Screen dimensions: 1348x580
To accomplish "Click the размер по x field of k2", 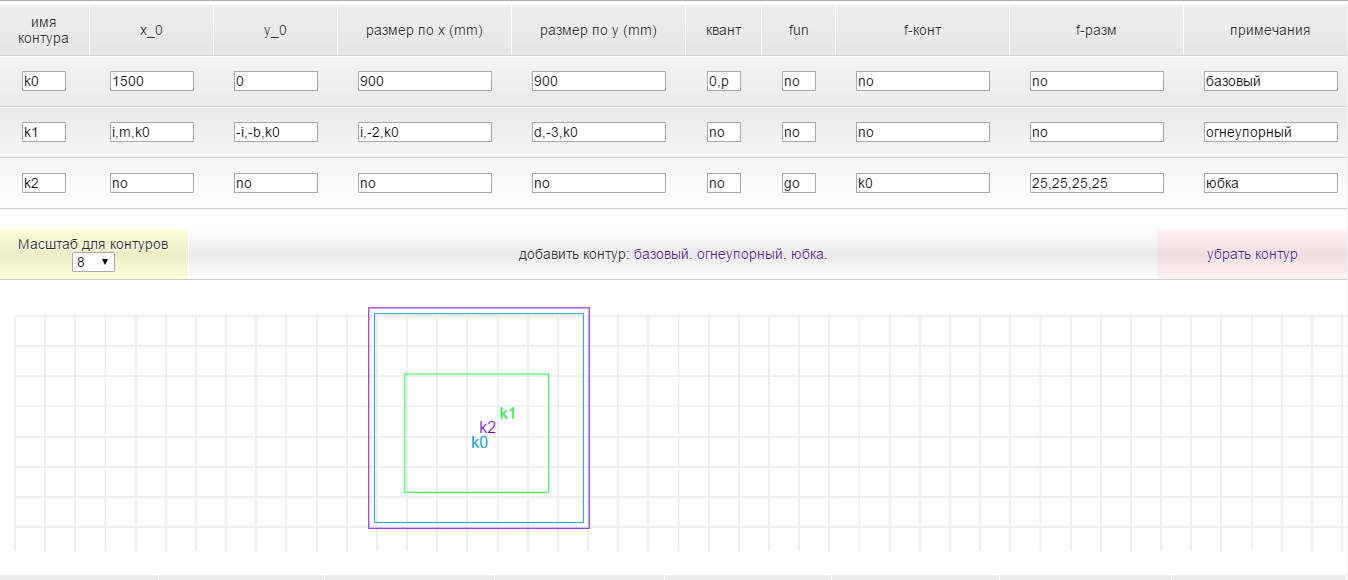I will click(x=425, y=183).
